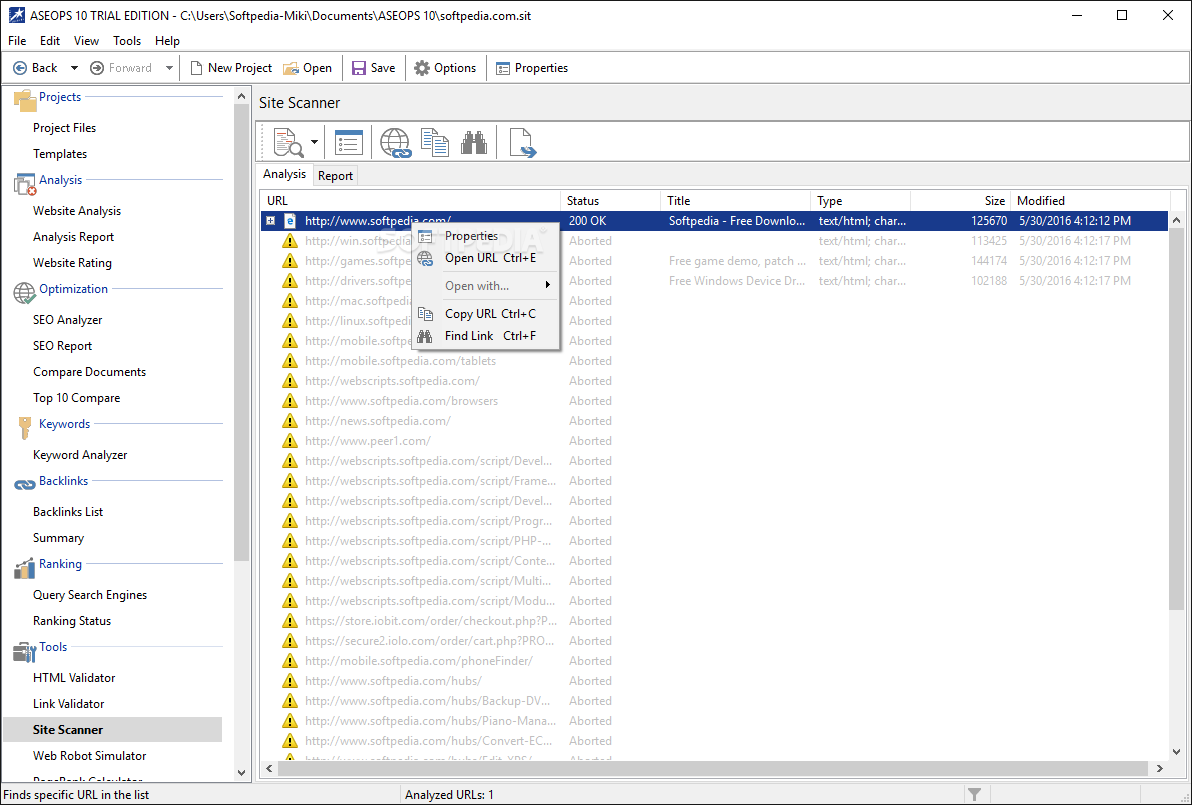Click the Ranking chart section icon
1192x805 pixels.
coord(25,567)
